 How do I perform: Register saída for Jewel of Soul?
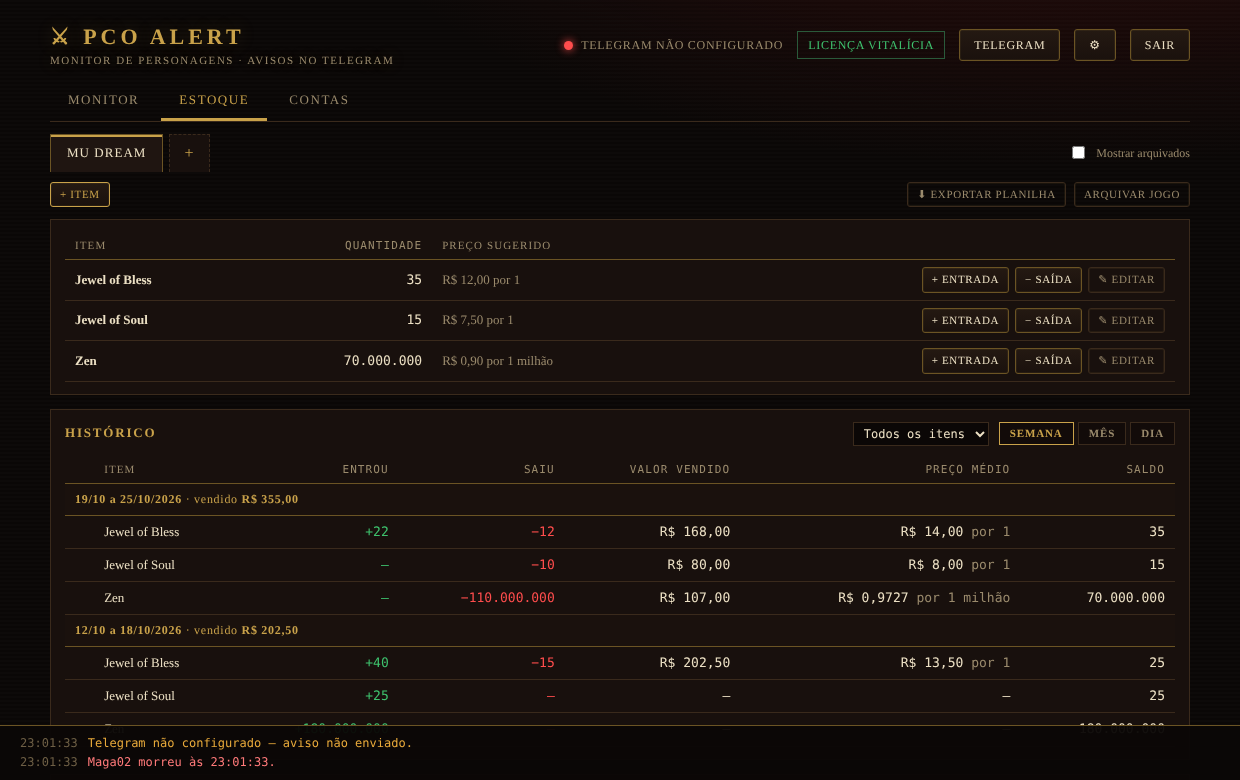point(1048,320)
